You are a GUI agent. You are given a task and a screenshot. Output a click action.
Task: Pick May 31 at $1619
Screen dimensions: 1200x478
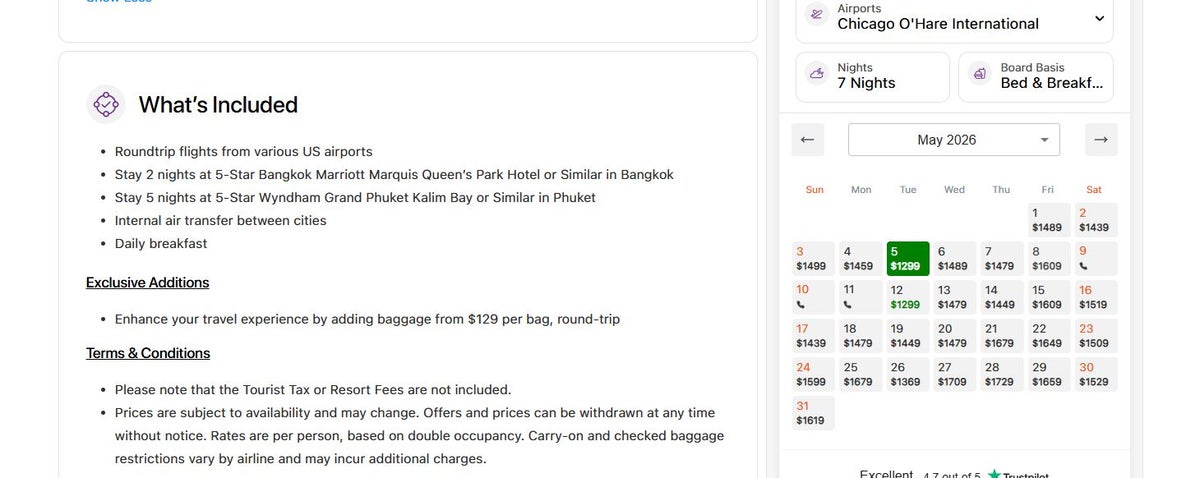click(812, 413)
